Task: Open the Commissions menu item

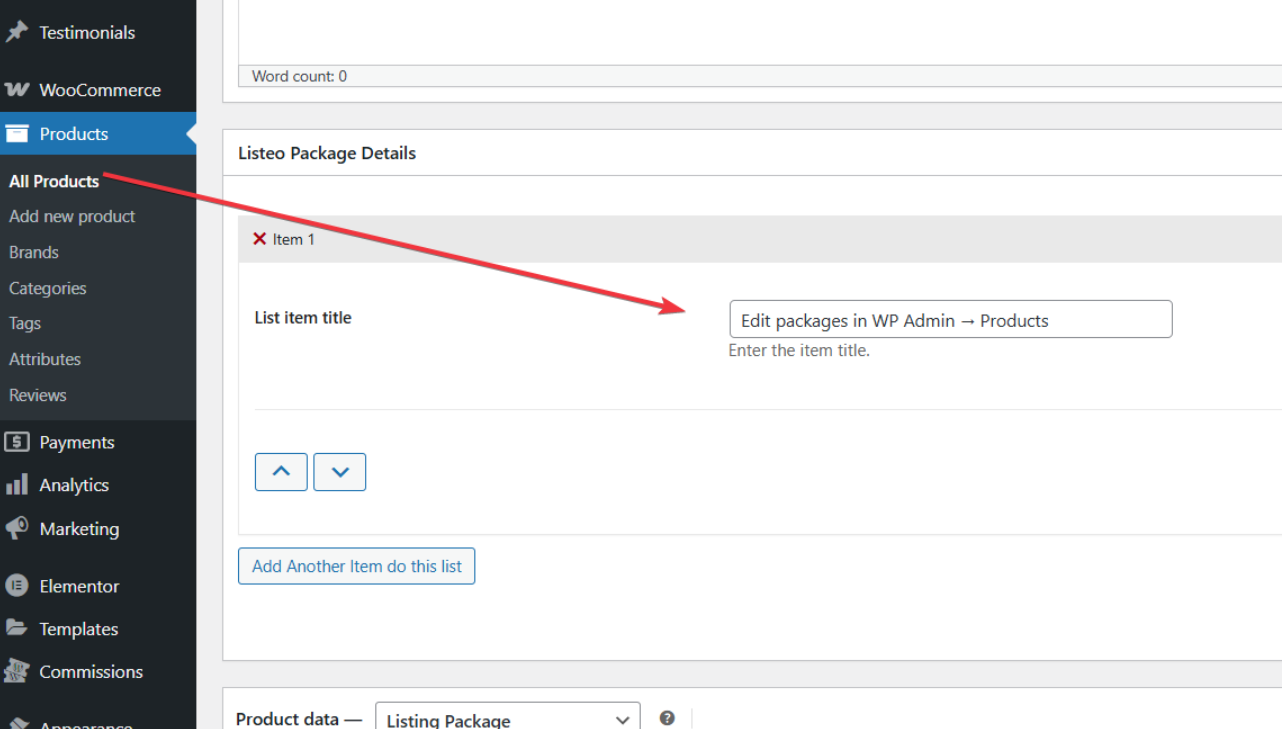Action: [91, 672]
